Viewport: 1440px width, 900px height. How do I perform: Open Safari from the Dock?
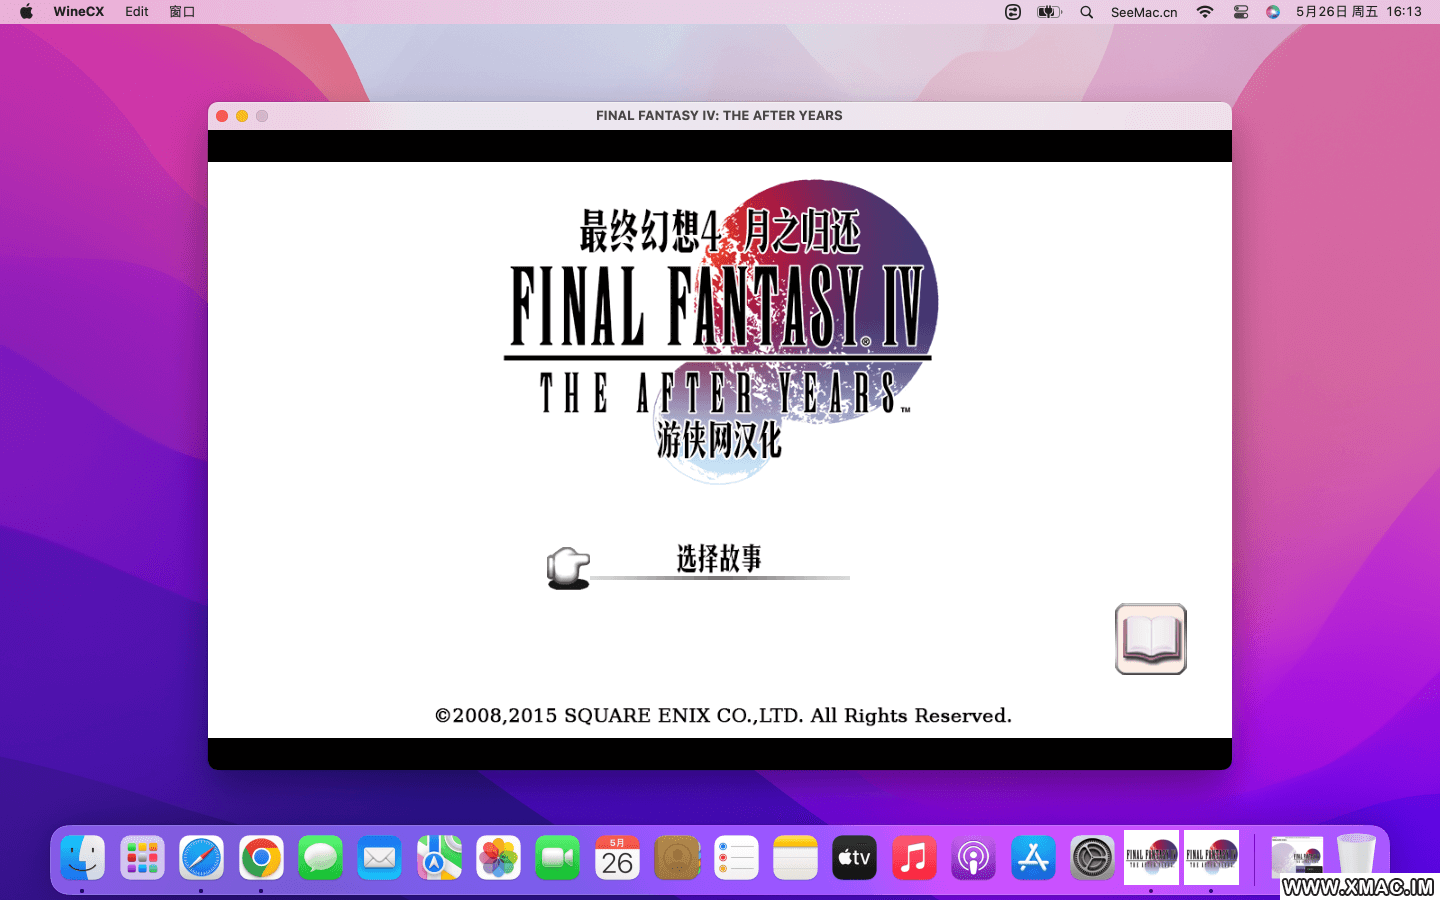click(201, 858)
